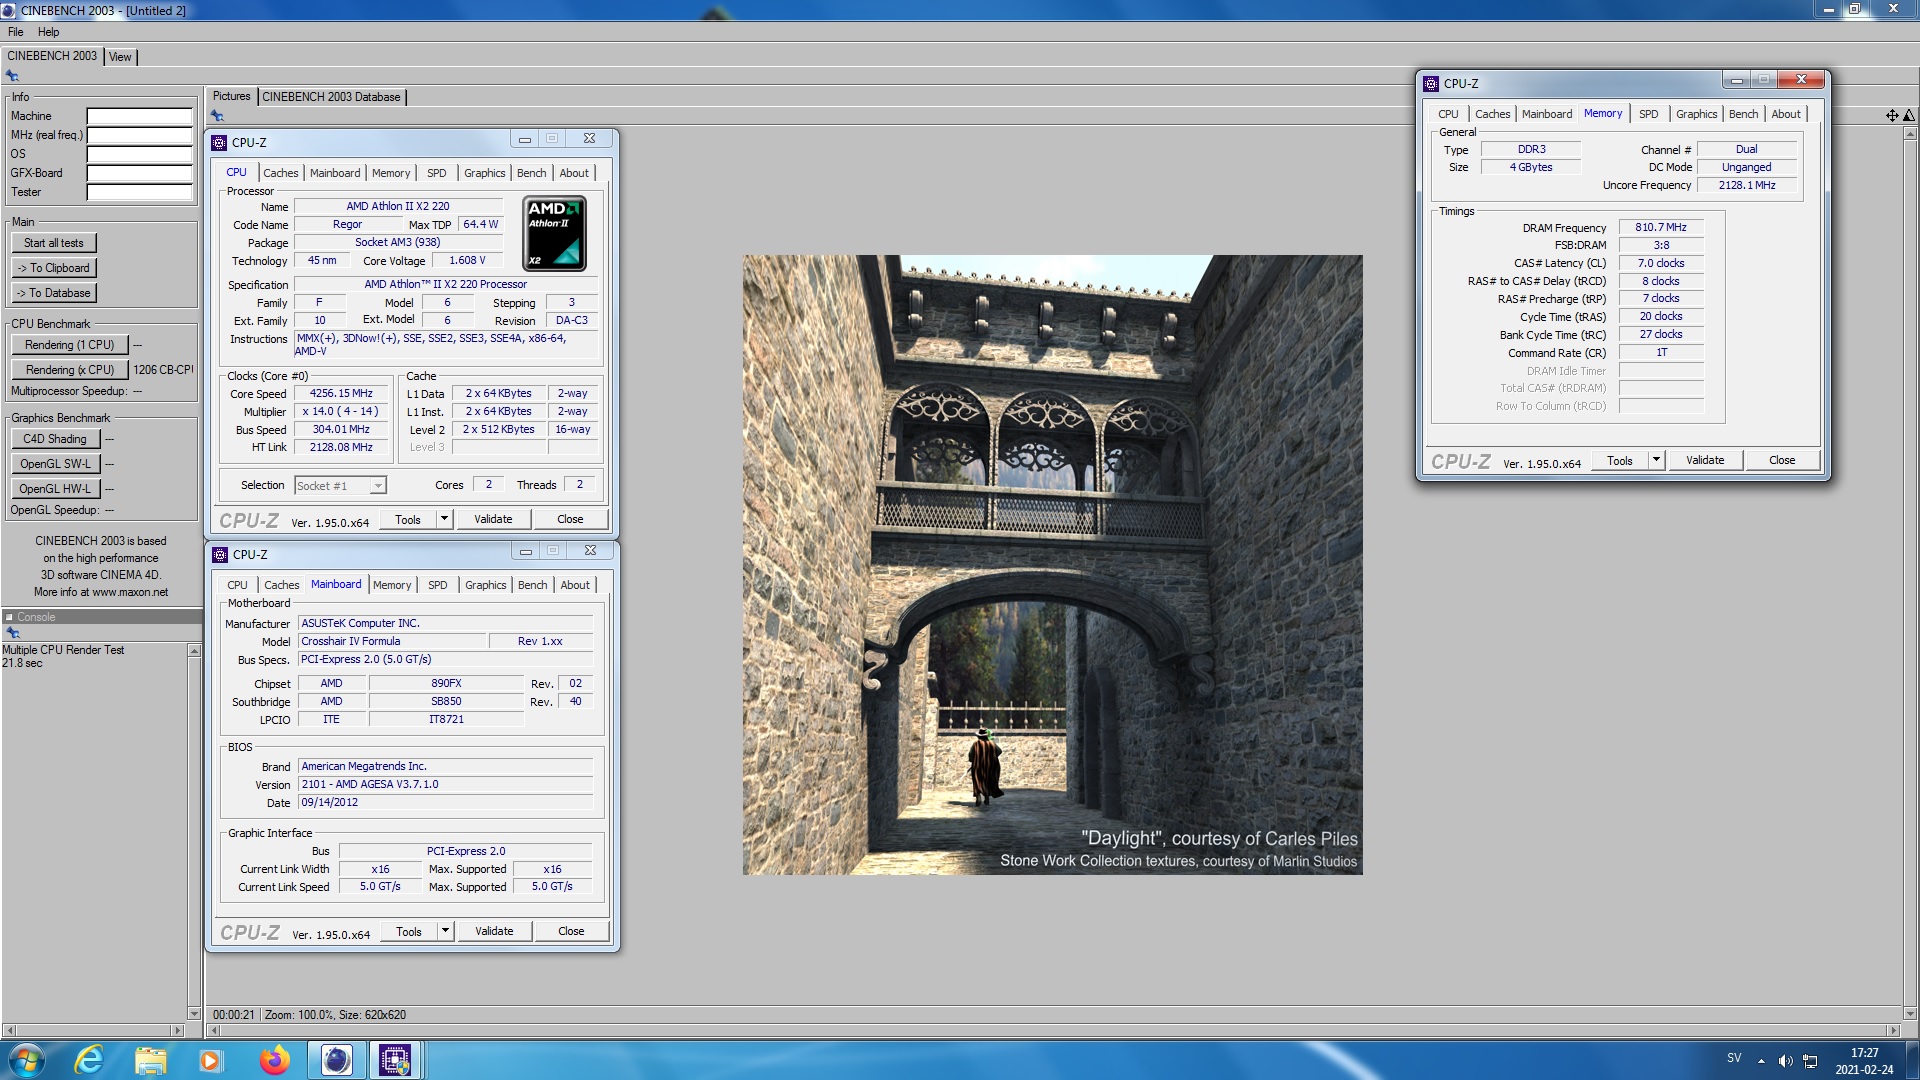Click into MHz (real freq.) field

(x=139, y=135)
